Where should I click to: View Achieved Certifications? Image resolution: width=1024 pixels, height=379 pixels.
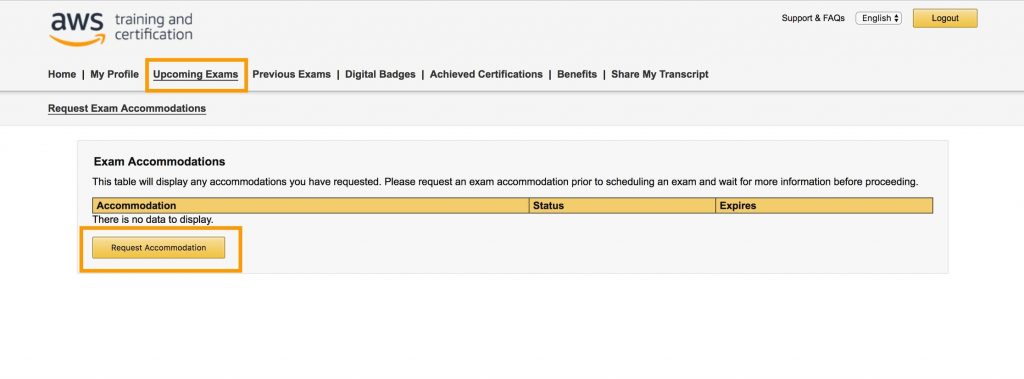486,74
